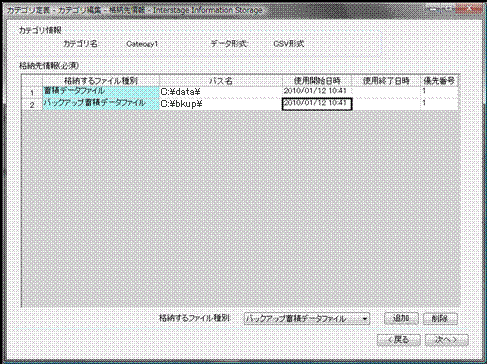Viewport: 487px width, 364px height.
Task: Click the 格納するファイル種別 column header
Action: point(101,80)
